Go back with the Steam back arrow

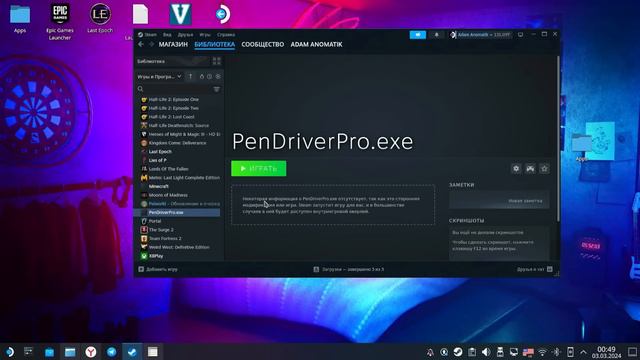(x=141, y=44)
